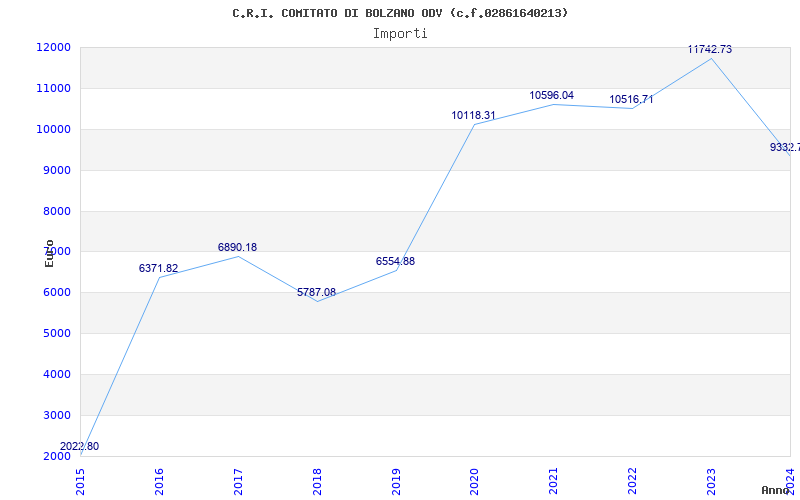The width and height of the screenshot is (800, 500).
Task: Select data label 6890.18
Action: pos(237,247)
